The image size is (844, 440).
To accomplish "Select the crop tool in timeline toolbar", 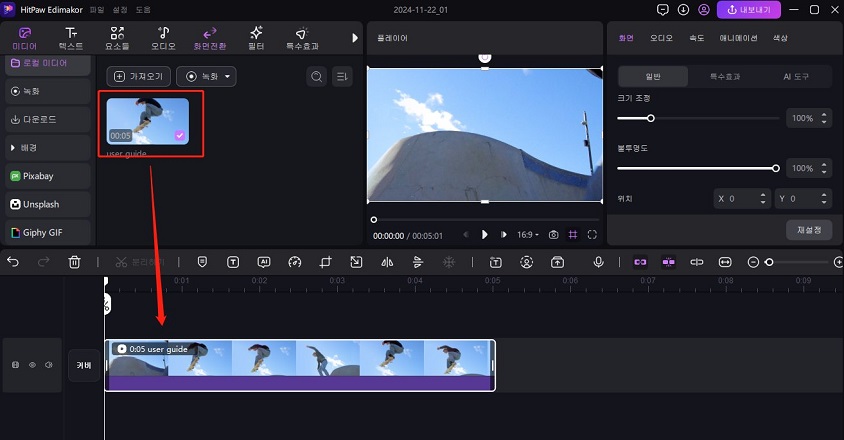I will pyautogui.click(x=325, y=262).
